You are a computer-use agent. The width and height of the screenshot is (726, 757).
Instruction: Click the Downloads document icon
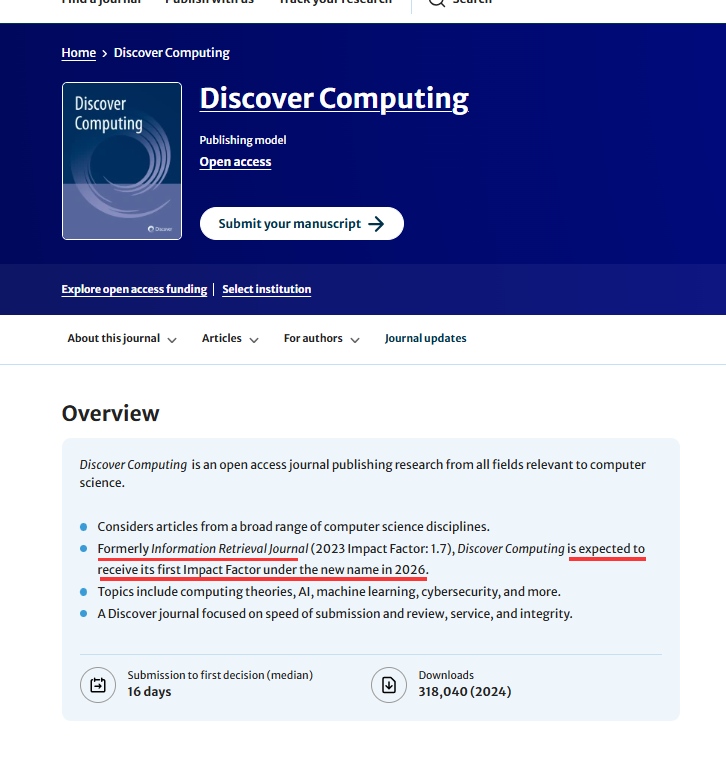pos(389,685)
